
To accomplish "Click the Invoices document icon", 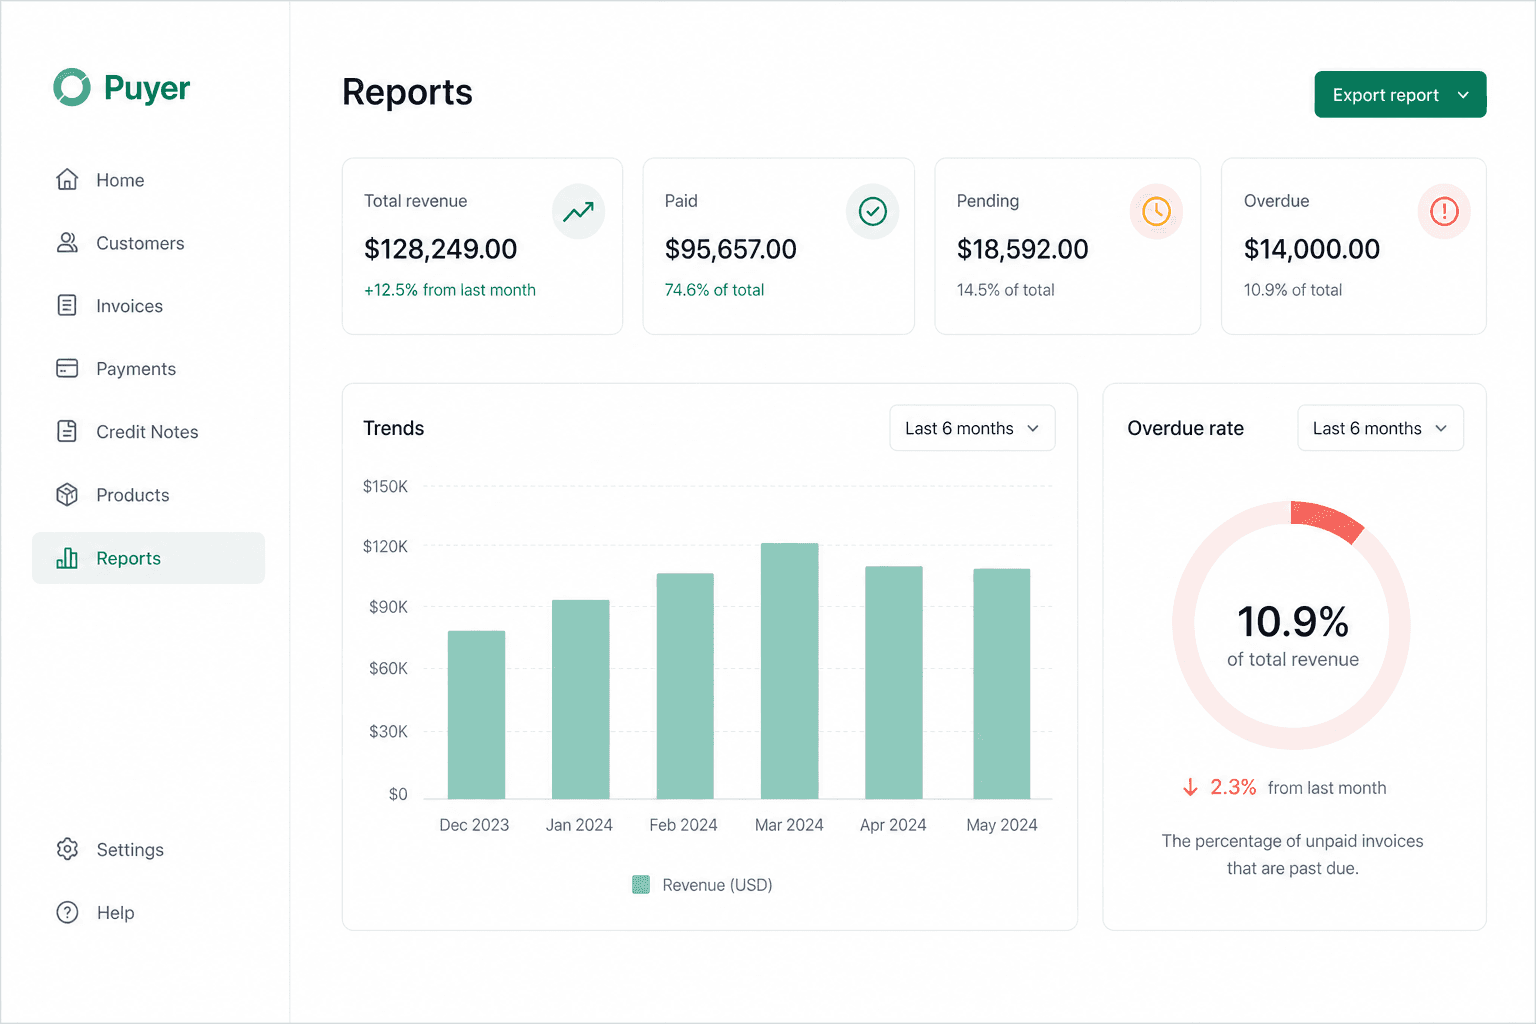I will pos(67,305).
